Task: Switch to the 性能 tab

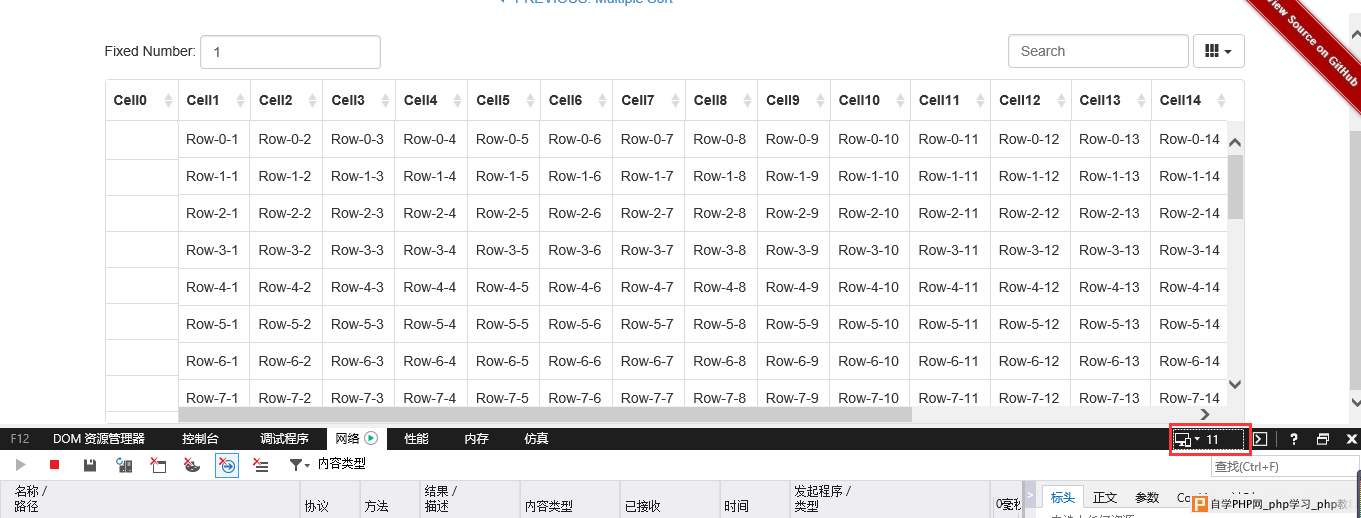Action: (x=416, y=439)
